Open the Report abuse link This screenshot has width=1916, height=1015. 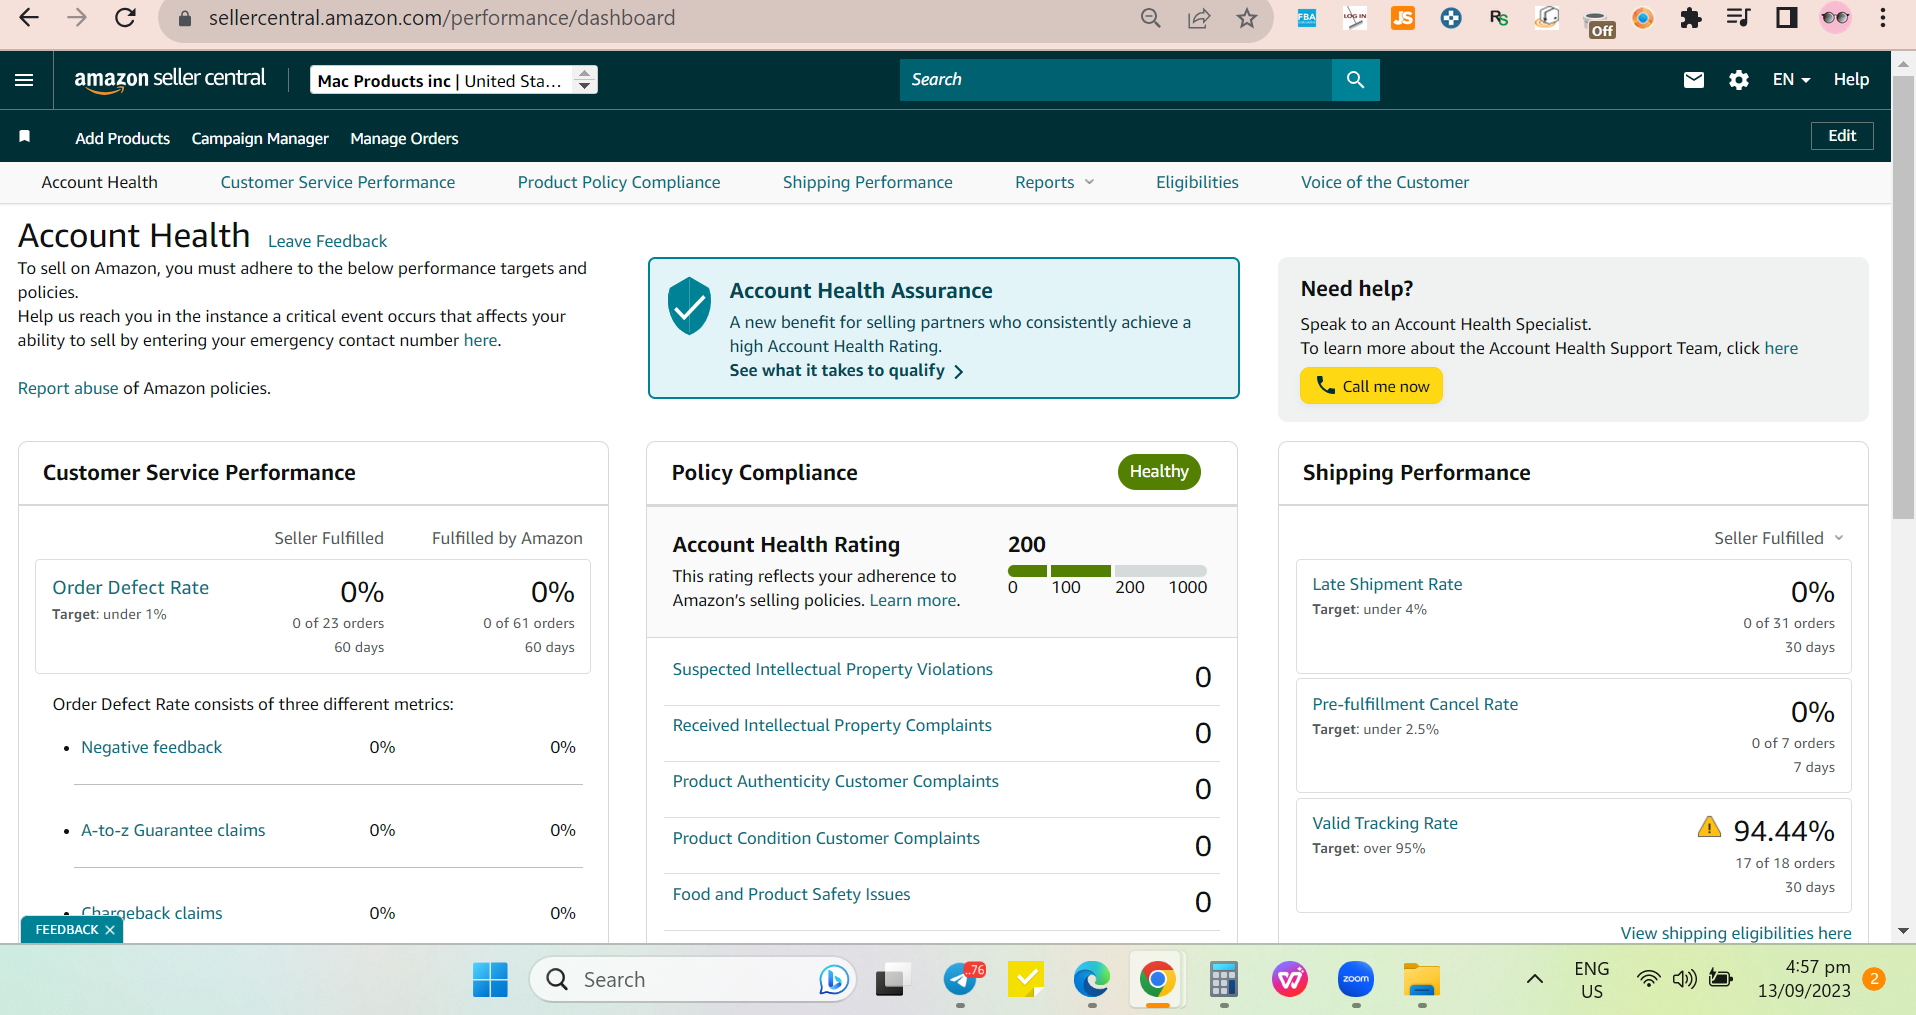(x=68, y=388)
